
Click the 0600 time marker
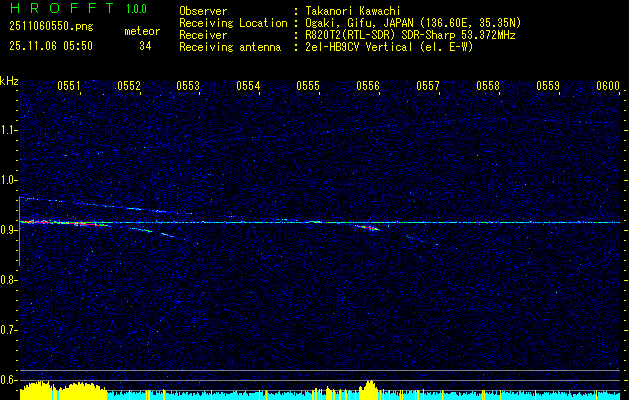click(608, 86)
